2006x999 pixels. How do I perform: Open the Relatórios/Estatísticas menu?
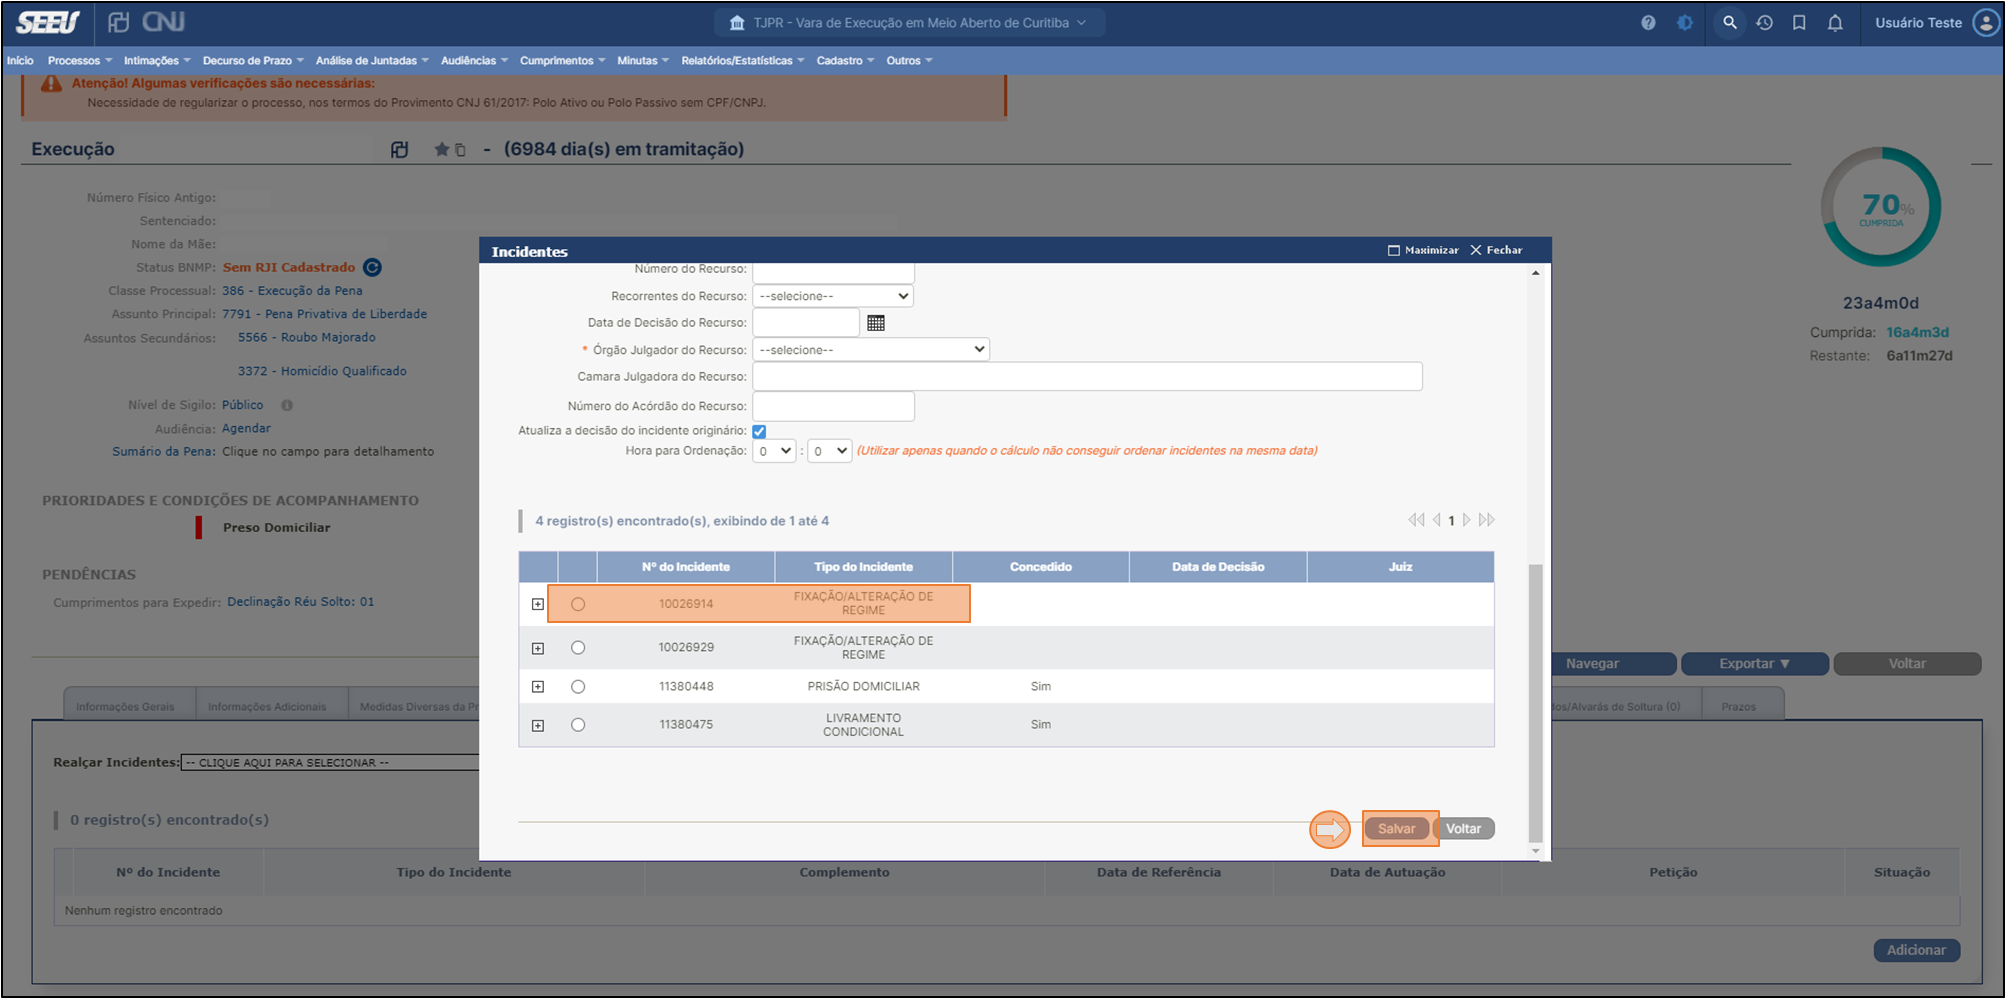click(742, 61)
